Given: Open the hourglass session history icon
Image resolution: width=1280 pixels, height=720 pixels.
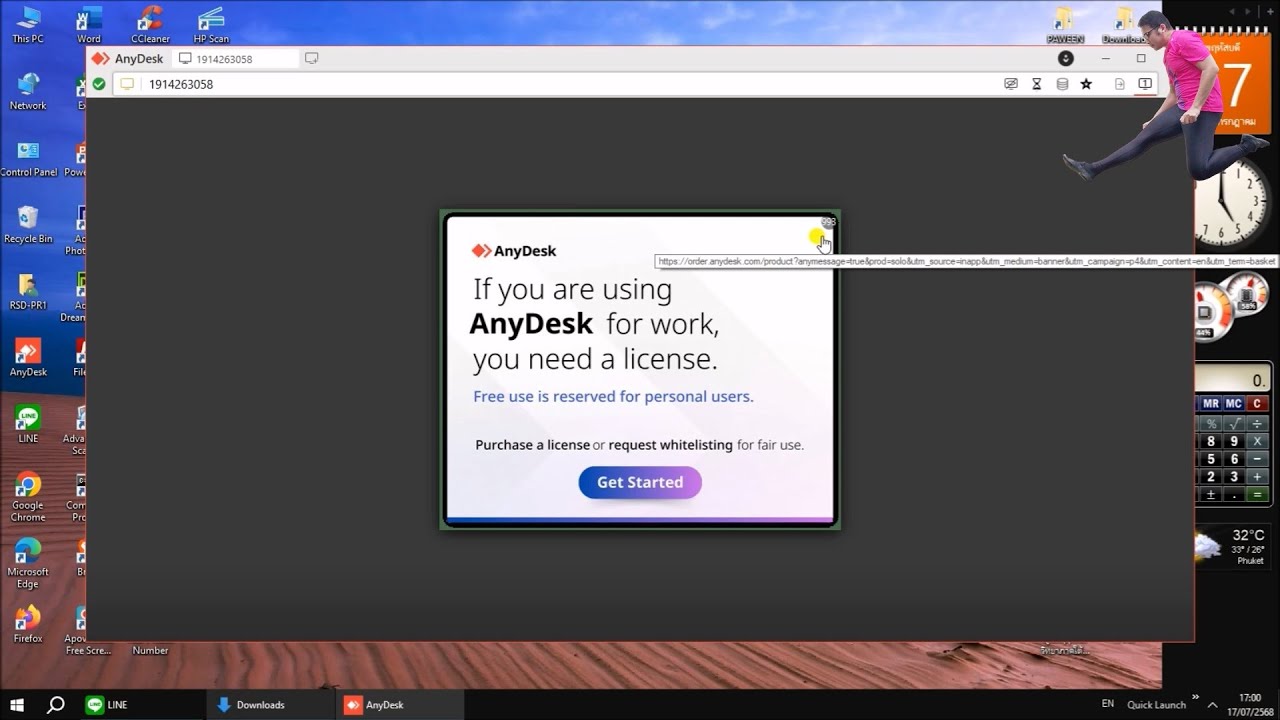Looking at the screenshot, I should tap(1037, 84).
